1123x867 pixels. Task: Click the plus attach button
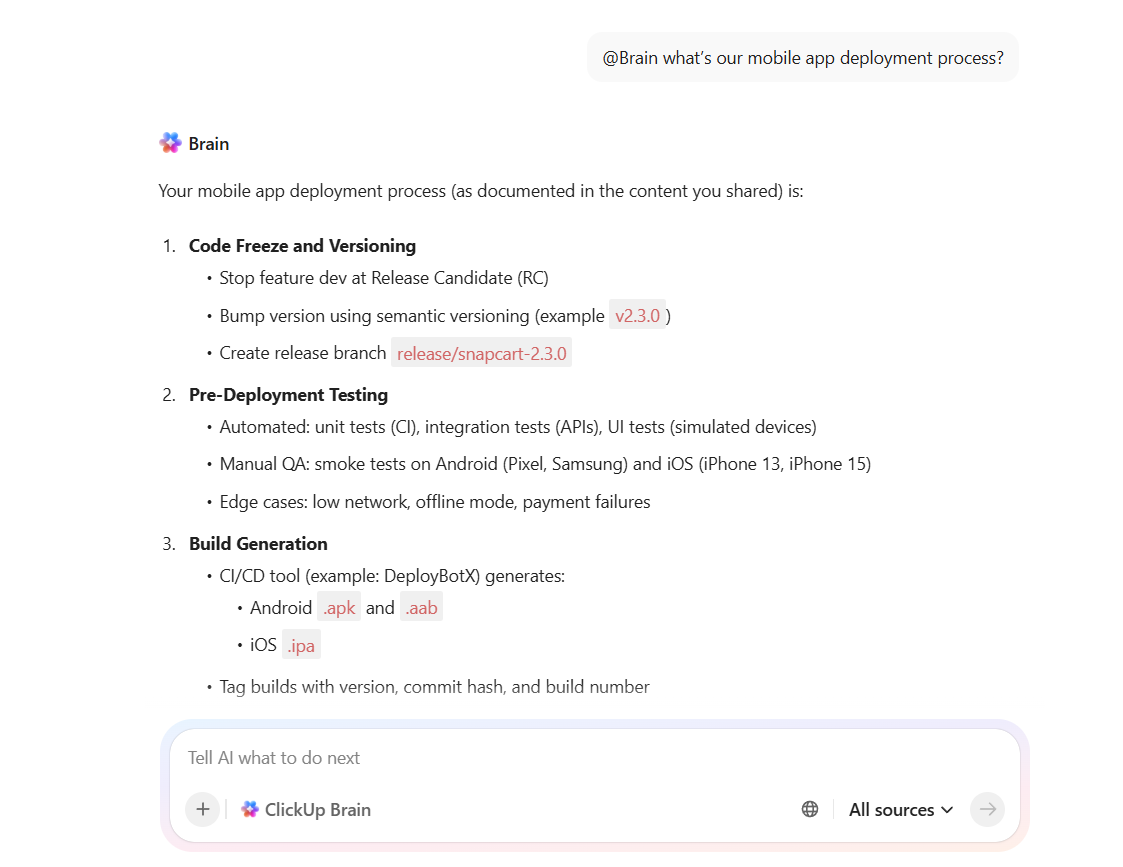click(x=202, y=809)
